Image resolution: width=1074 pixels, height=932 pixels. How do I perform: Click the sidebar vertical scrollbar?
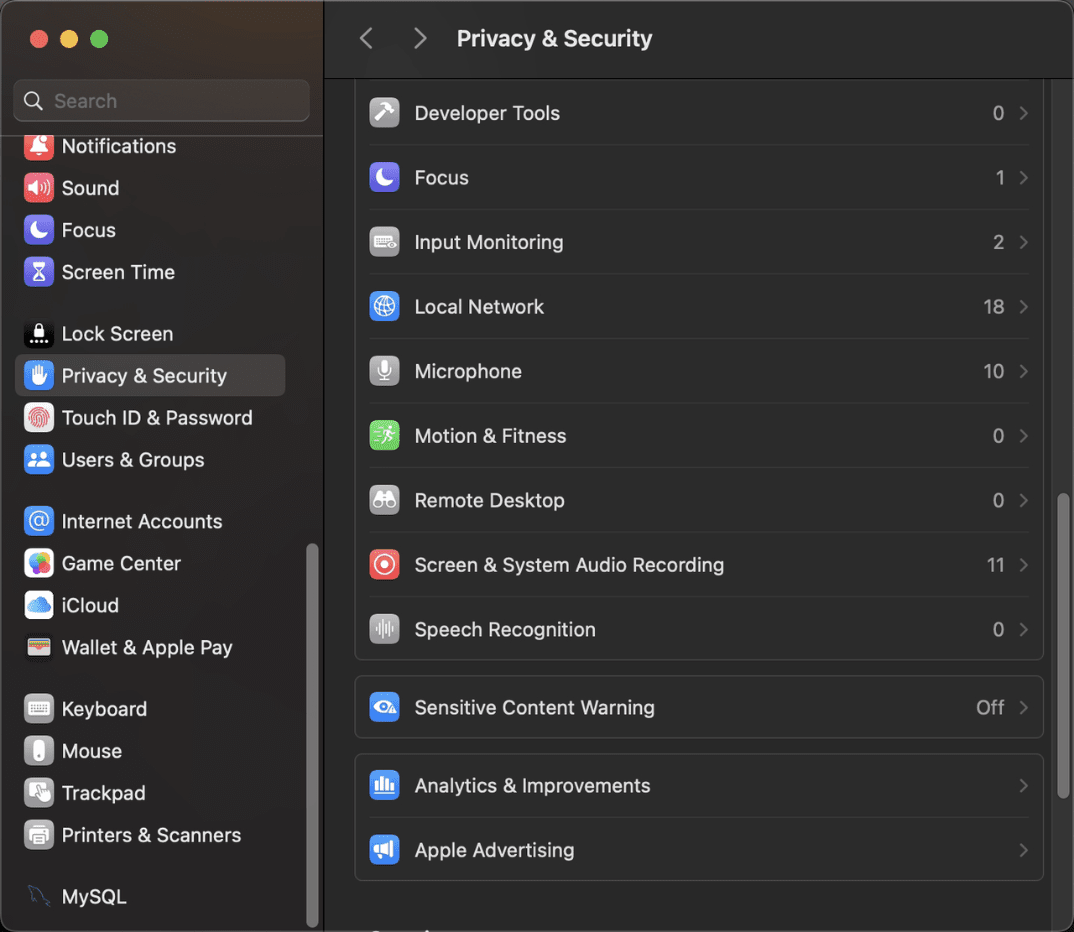[x=312, y=735]
